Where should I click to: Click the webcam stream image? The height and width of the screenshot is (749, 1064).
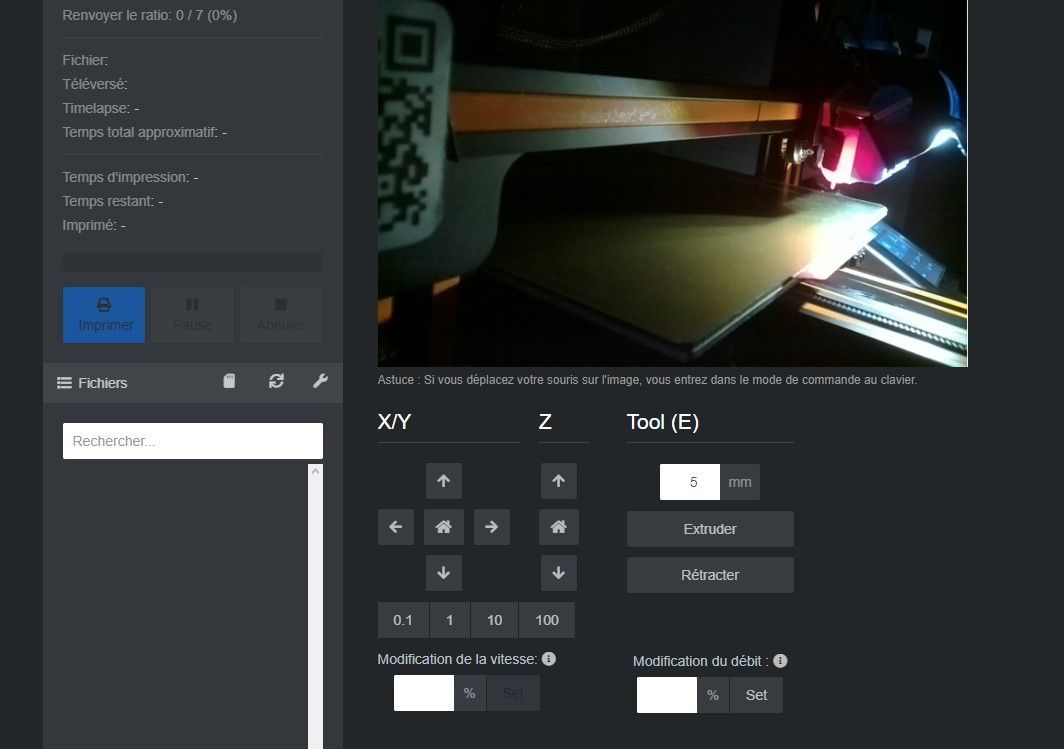pos(672,183)
